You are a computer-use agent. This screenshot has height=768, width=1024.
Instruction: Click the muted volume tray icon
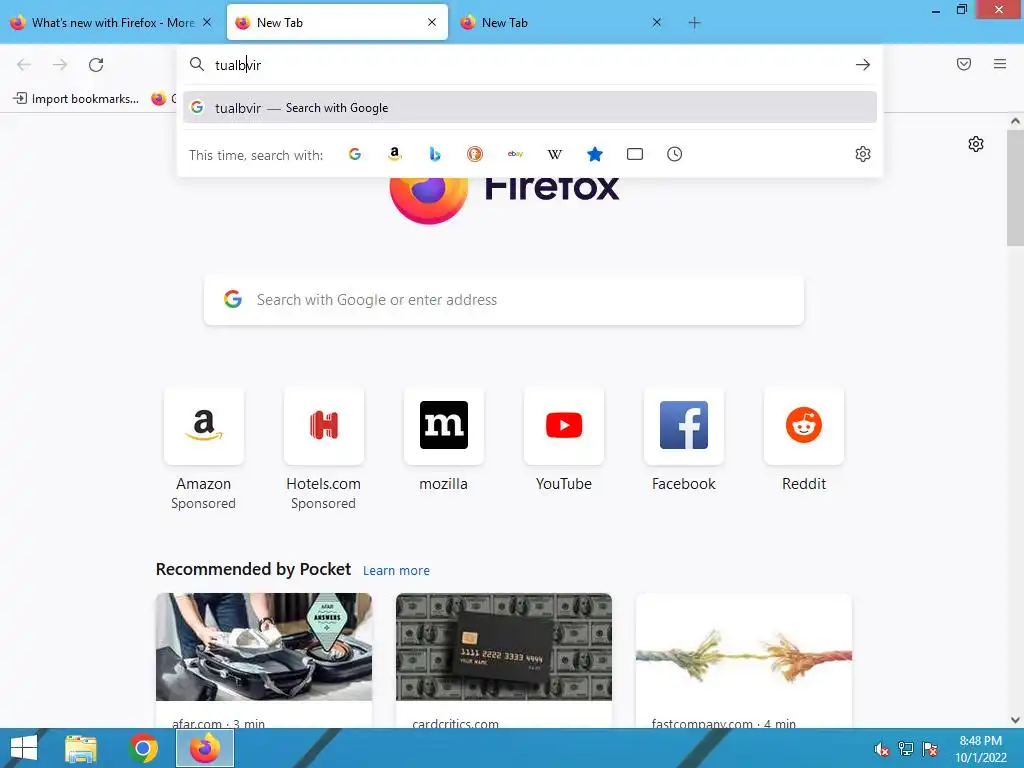click(x=882, y=749)
